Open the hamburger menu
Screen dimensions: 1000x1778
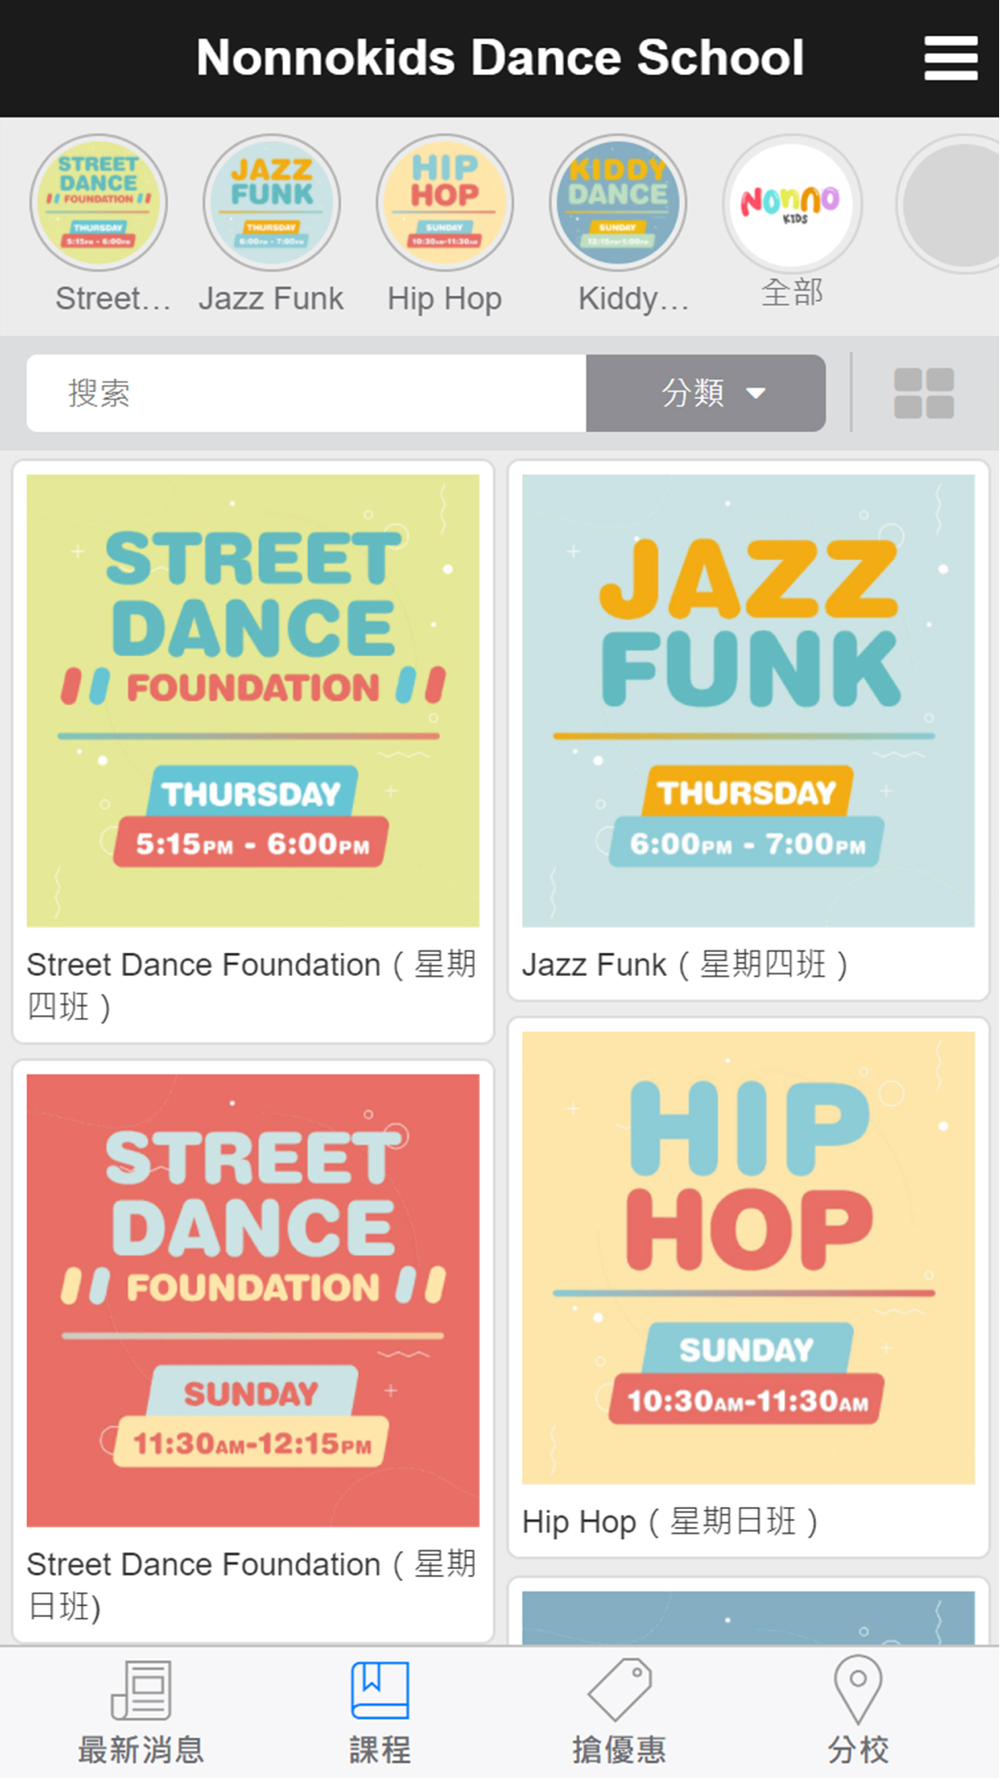pos(950,58)
